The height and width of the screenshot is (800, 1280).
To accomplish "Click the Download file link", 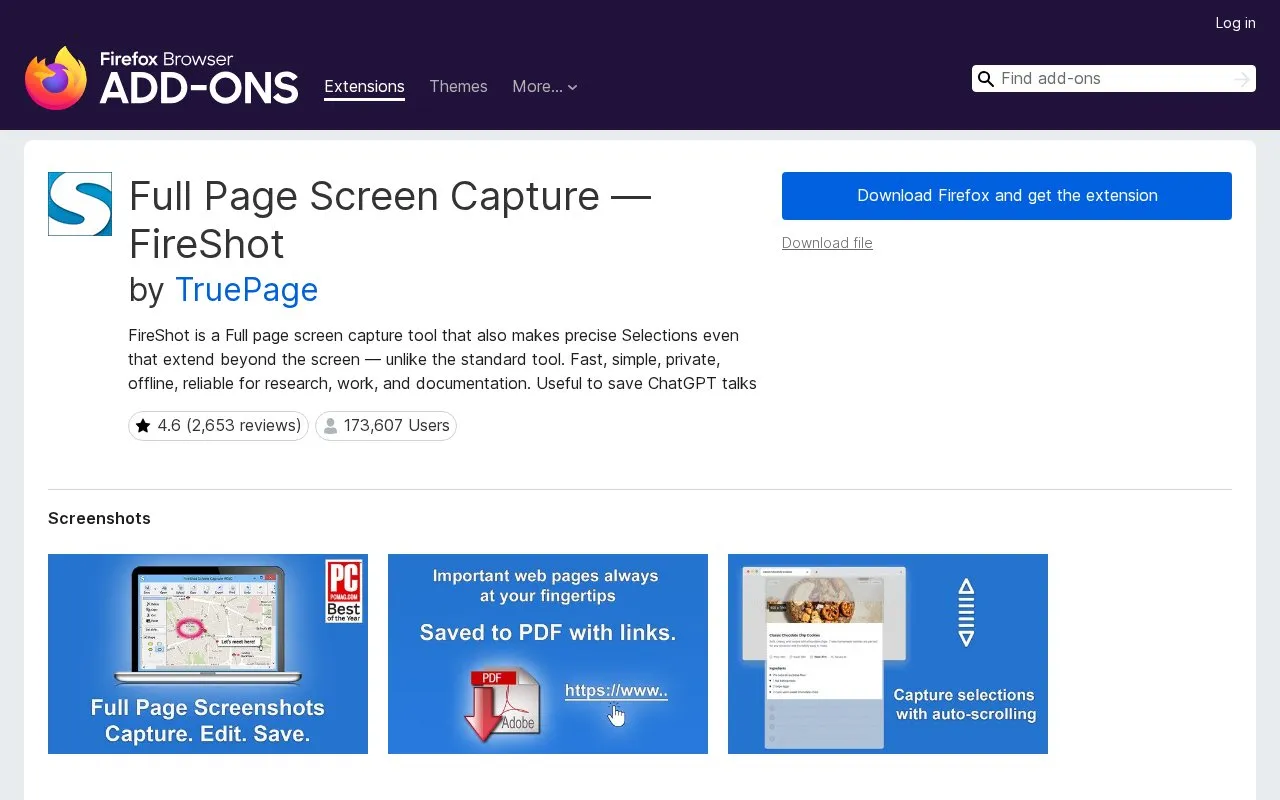I will [x=827, y=243].
